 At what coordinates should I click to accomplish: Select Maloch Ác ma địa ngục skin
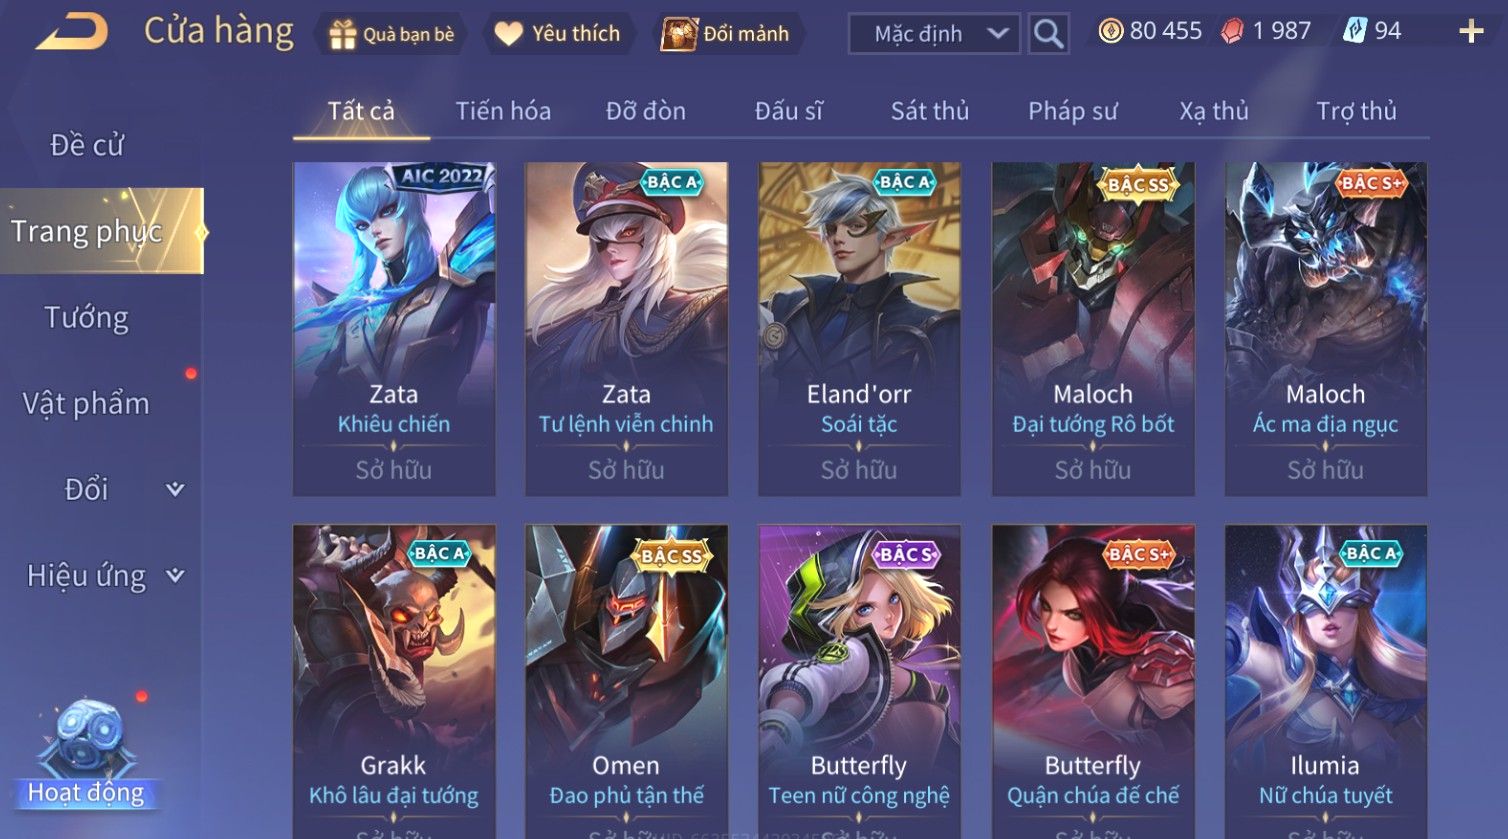pyautogui.click(x=1325, y=329)
